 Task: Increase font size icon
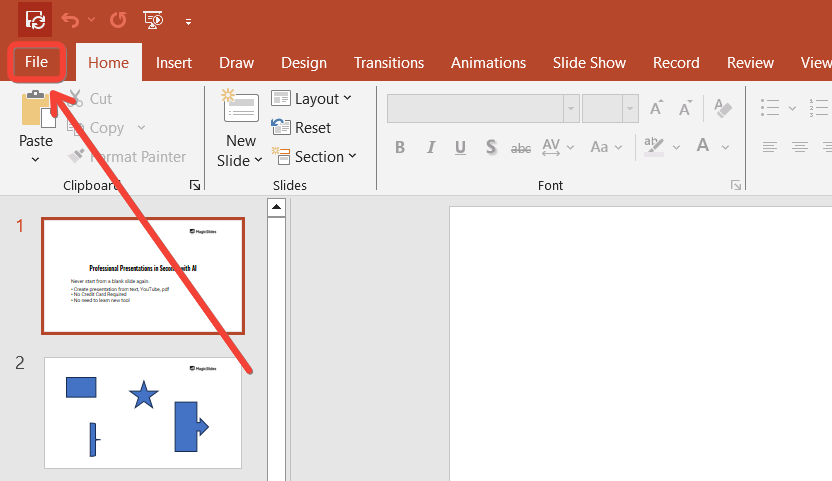click(657, 108)
